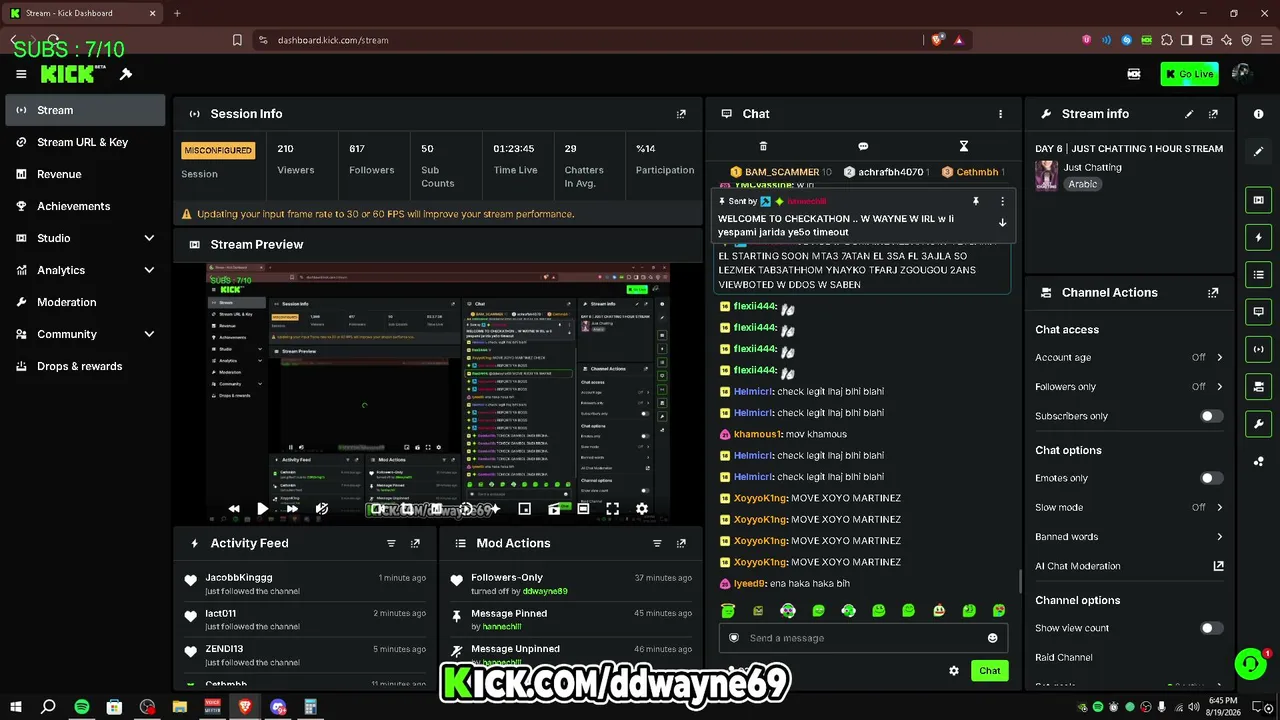1280x720 pixels.
Task: Clear chat with the trash icon
Action: (x=763, y=146)
